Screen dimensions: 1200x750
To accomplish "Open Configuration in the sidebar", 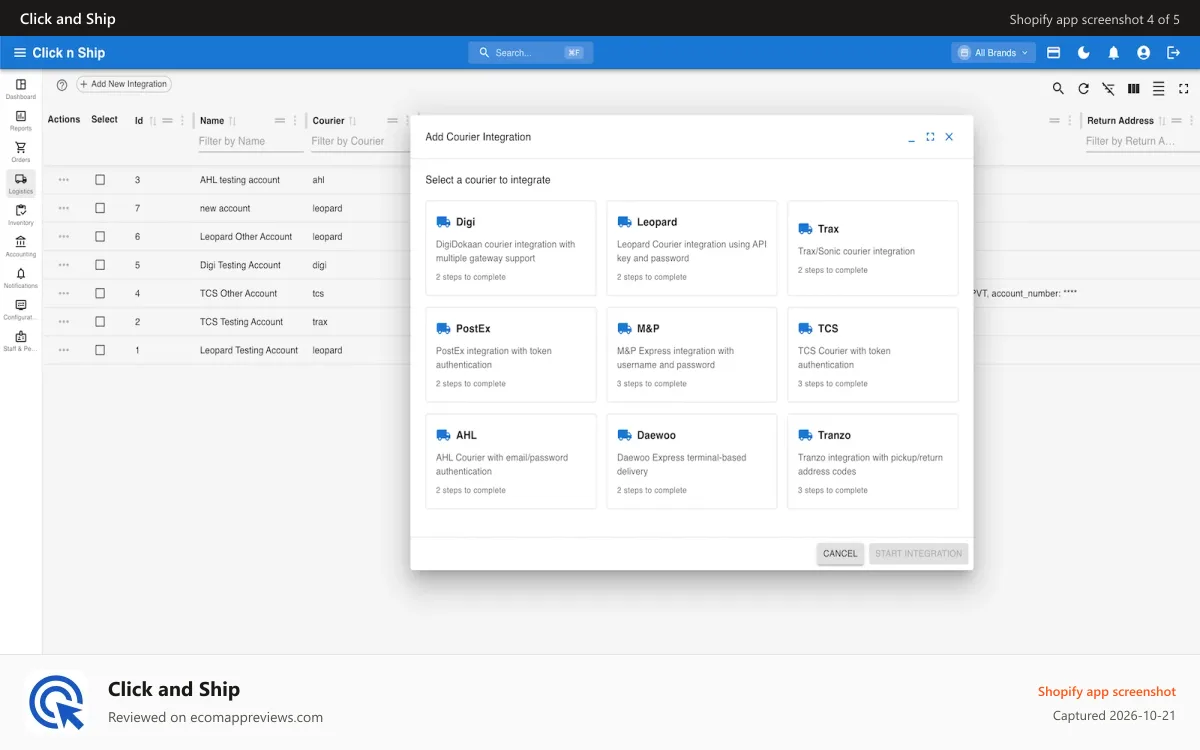I will tap(21, 309).
